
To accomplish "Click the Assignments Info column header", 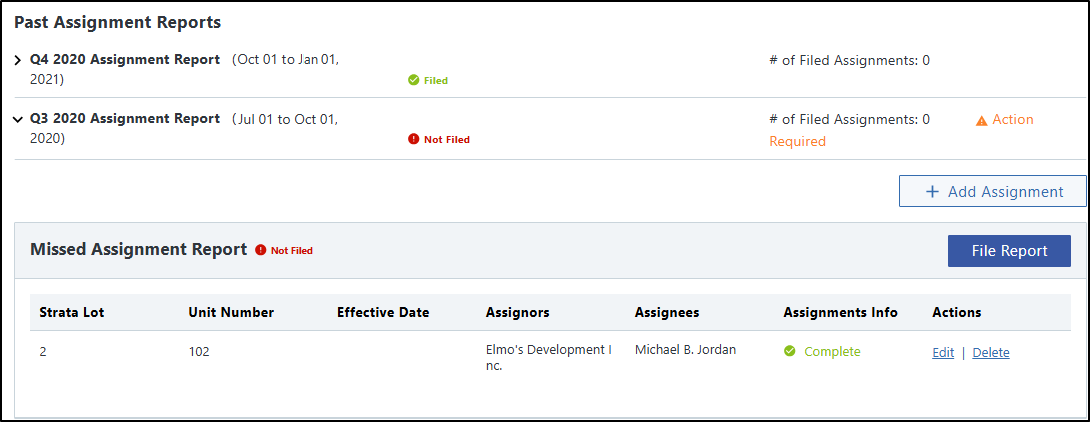I will [840, 313].
